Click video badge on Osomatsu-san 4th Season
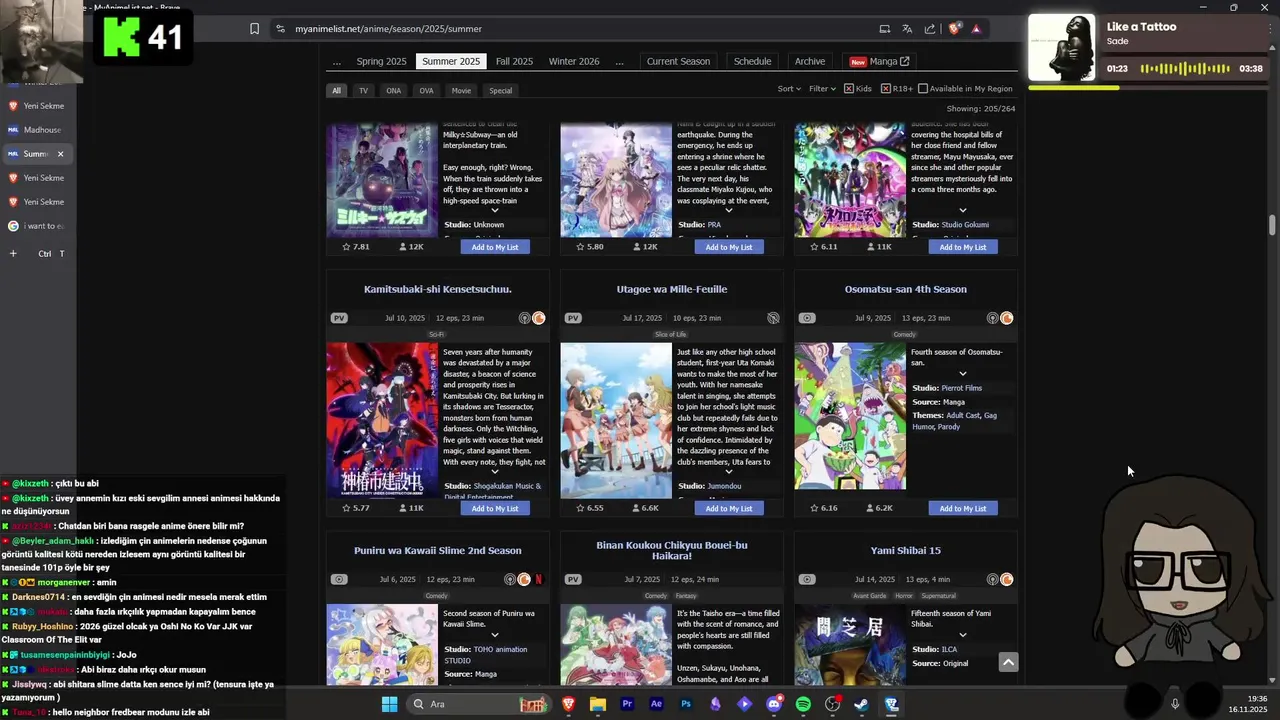The width and height of the screenshot is (1280, 720). point(807,318)
